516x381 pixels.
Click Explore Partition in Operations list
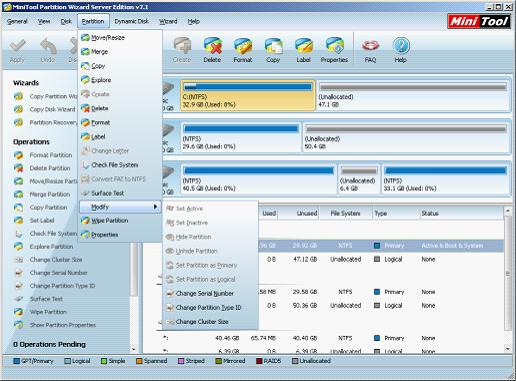tap(44, 247)
